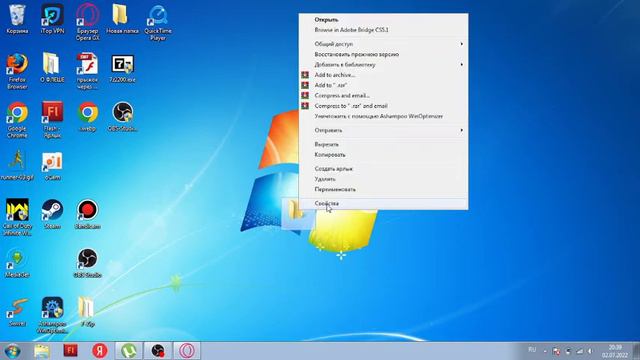The height and width of the screenshot is (360, 640).
Task: Choose Свойства in the context menu
Action: 383,203
